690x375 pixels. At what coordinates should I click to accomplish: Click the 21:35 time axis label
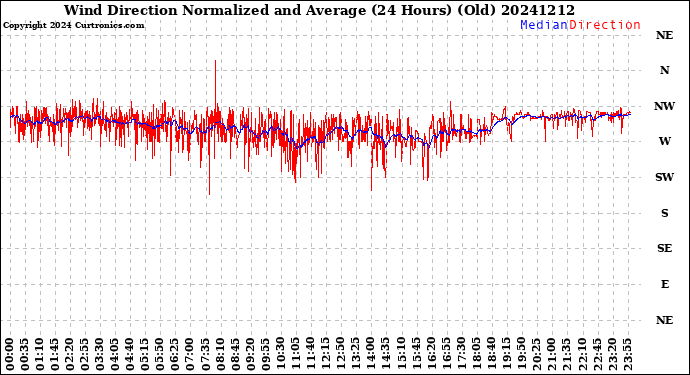click(566, 355)
